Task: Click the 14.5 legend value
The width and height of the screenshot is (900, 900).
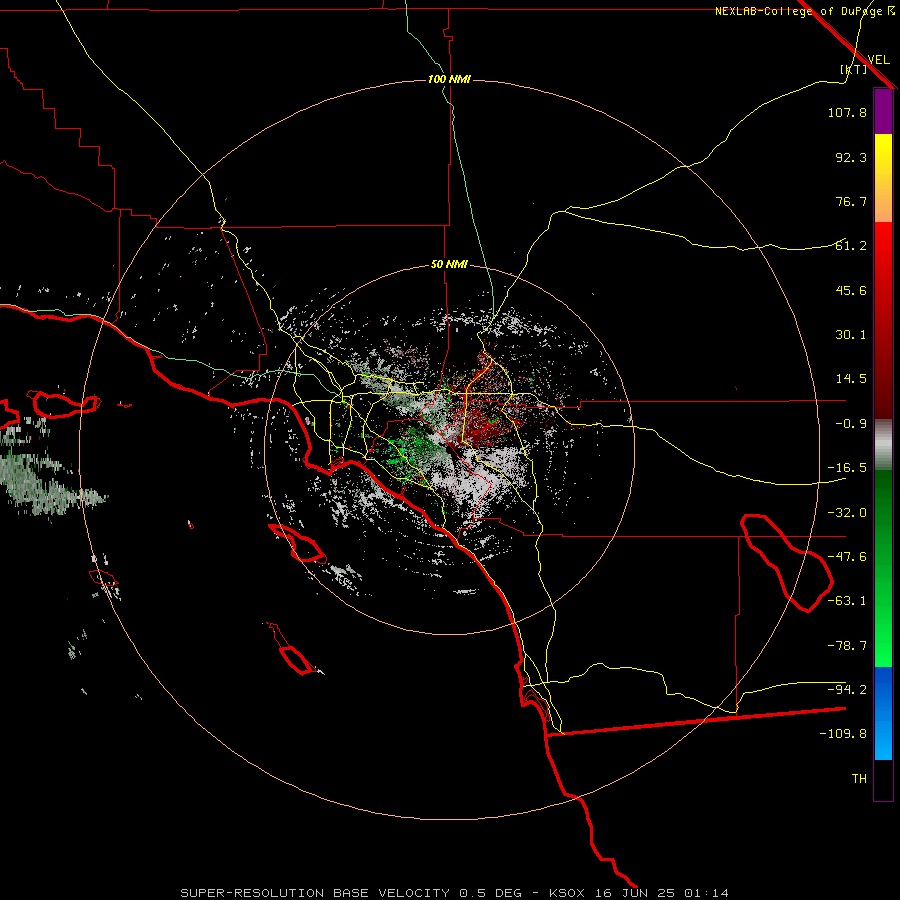Action: click(x=851, y=379)
